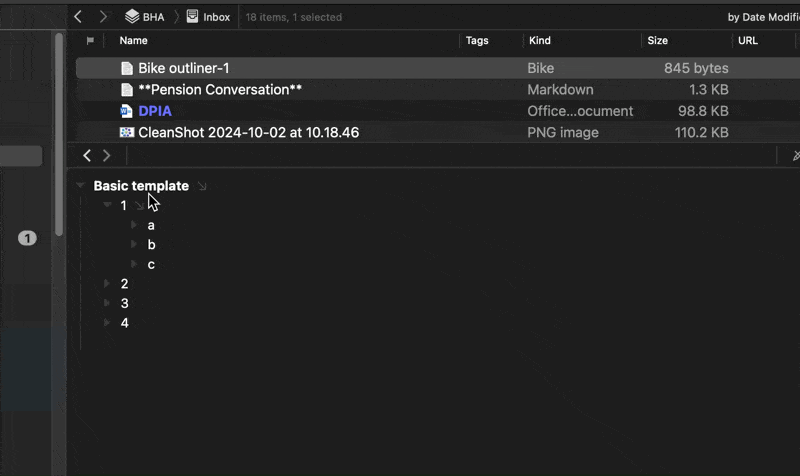Sort list by Kind column

point(540,40)
